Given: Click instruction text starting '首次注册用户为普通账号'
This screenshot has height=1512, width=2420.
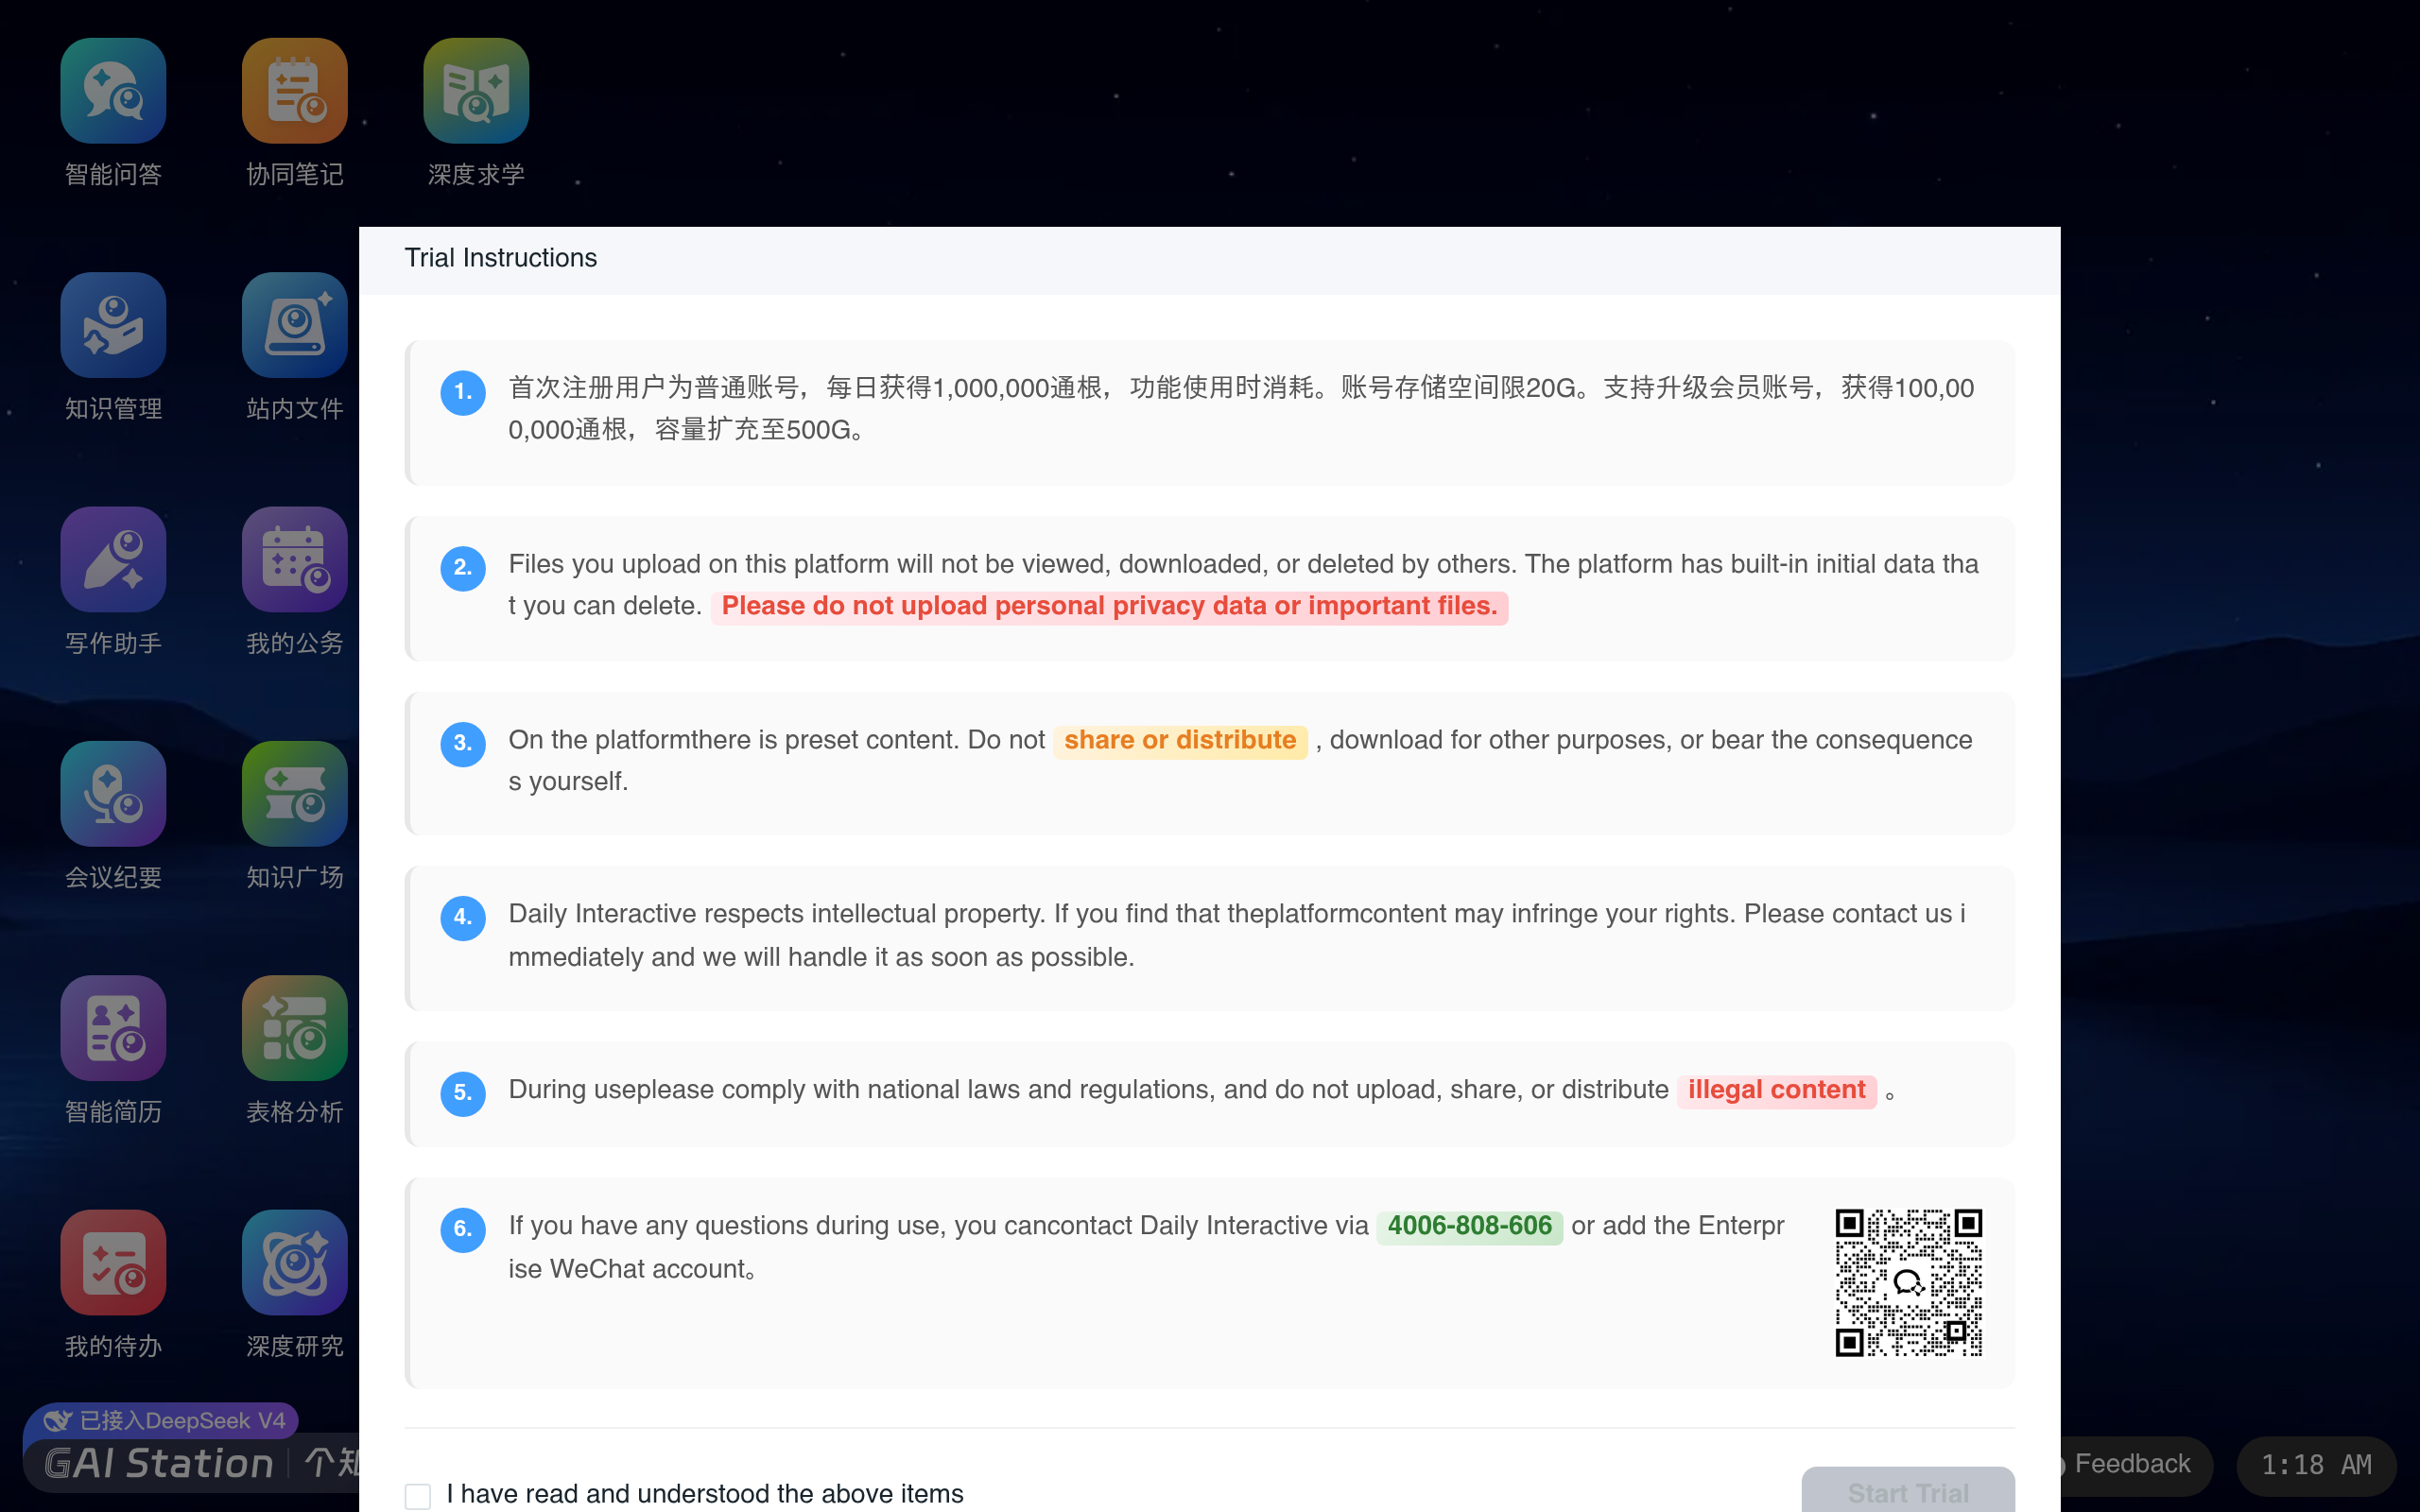Looking at the screenshot, I should click(x=1241, y=409).
